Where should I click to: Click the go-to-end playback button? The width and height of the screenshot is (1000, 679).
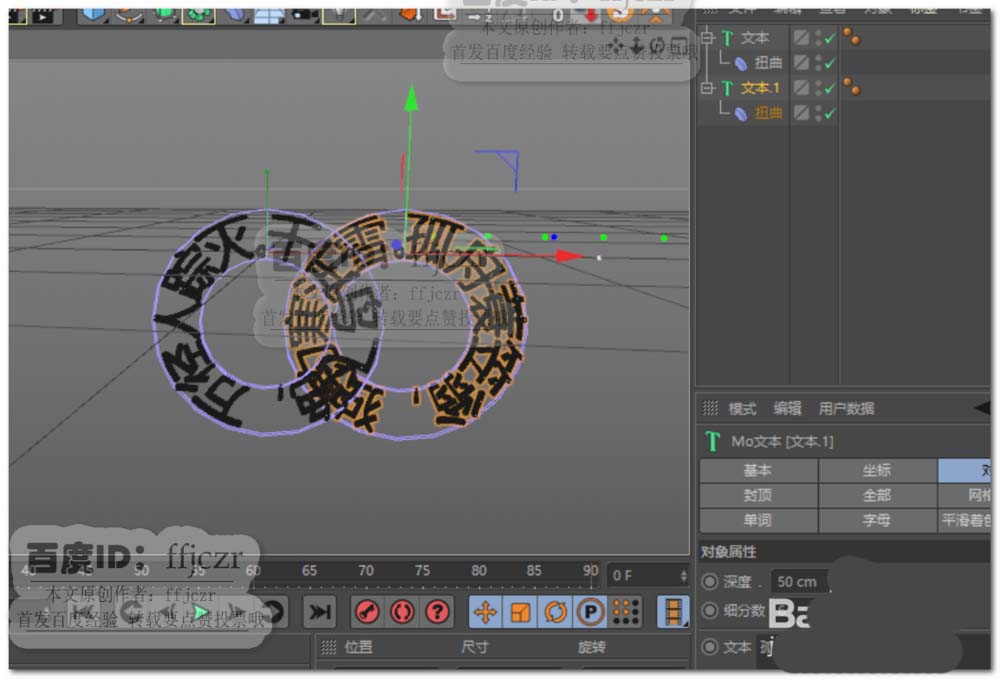319,611
